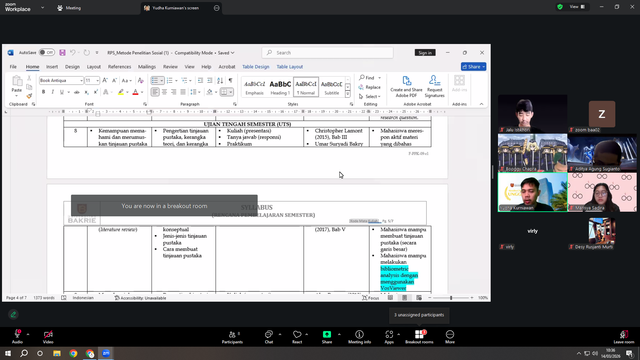The width and height of the screenshot is (640, 360).
Task: Click the Paste clipboard icon
Action: click(17, 81)
